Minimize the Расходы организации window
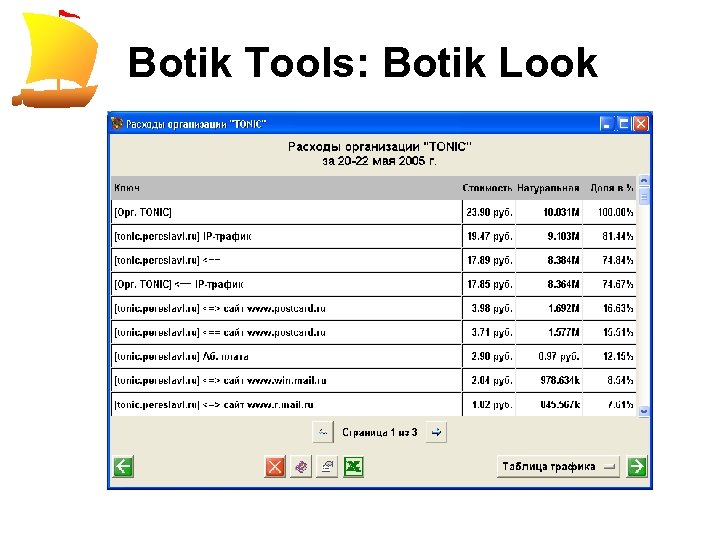The width and height of the screenshot is (720, 540). 606,124
